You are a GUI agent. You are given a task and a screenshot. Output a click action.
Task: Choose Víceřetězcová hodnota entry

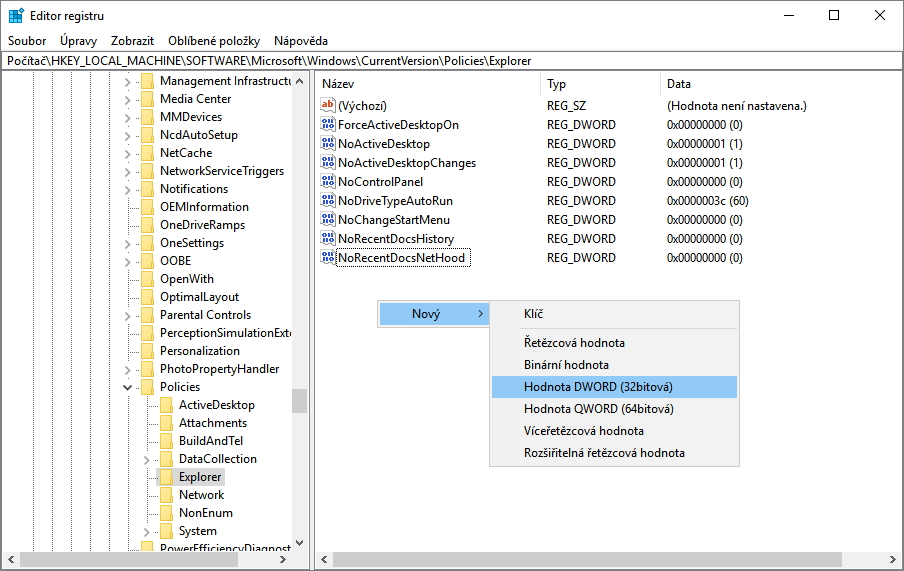point(614,430)
